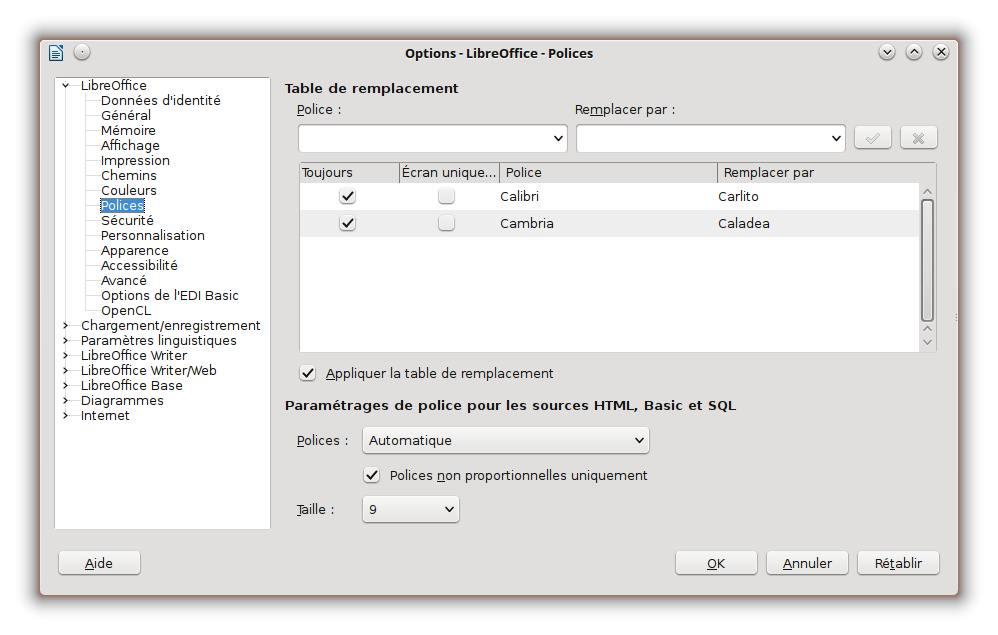Viewport: 998px width, 635px height.
Task: Toggle Polices non proportionnelles uniquement checkbox
Action: coord(372,475)
